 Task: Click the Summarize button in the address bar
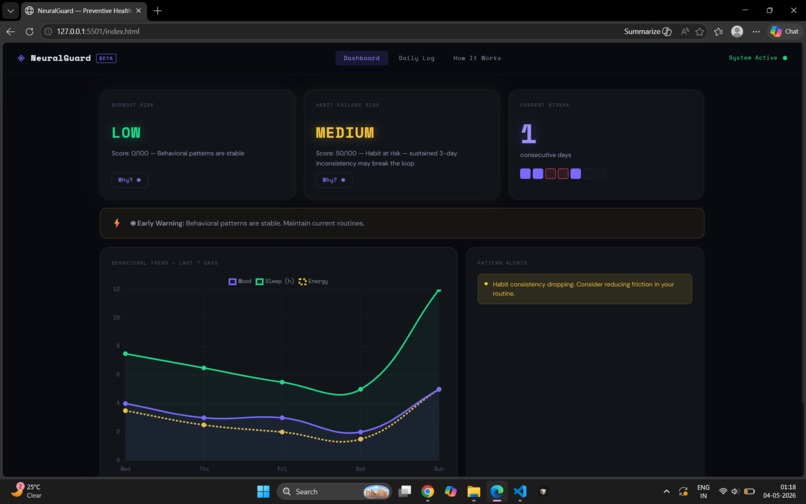pyautogui.click(x=648, y=31)
